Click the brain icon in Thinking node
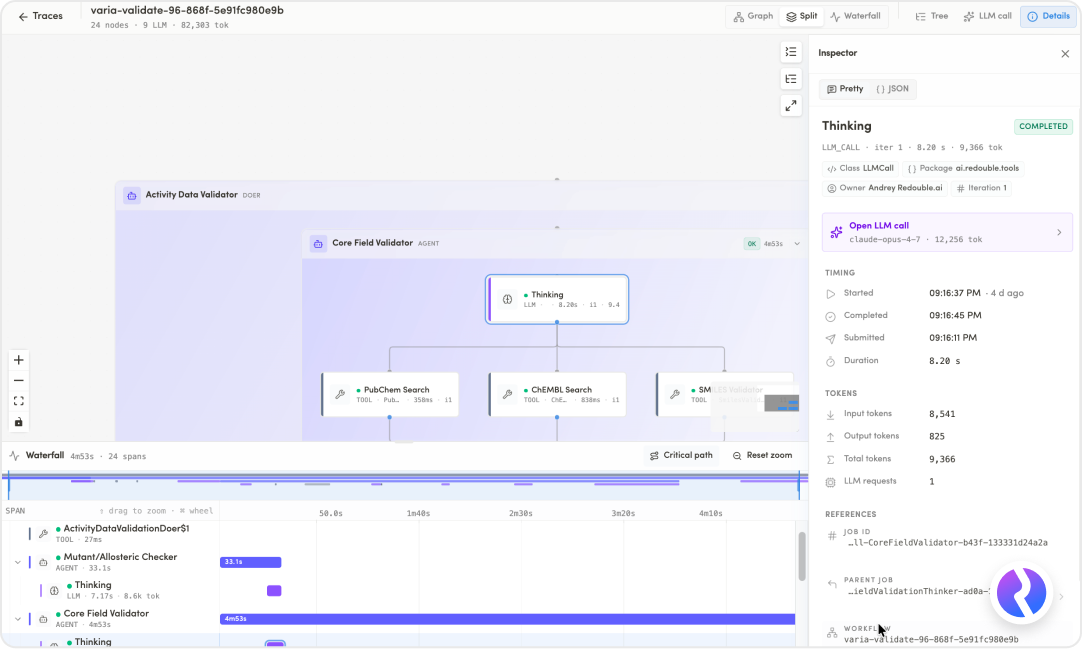The image size is (1082, 649). click(x=507, y=299)
